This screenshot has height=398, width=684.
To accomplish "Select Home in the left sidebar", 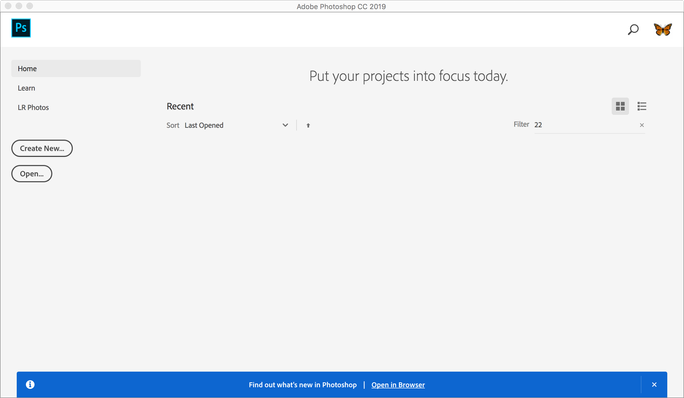I will click(76, 69).
